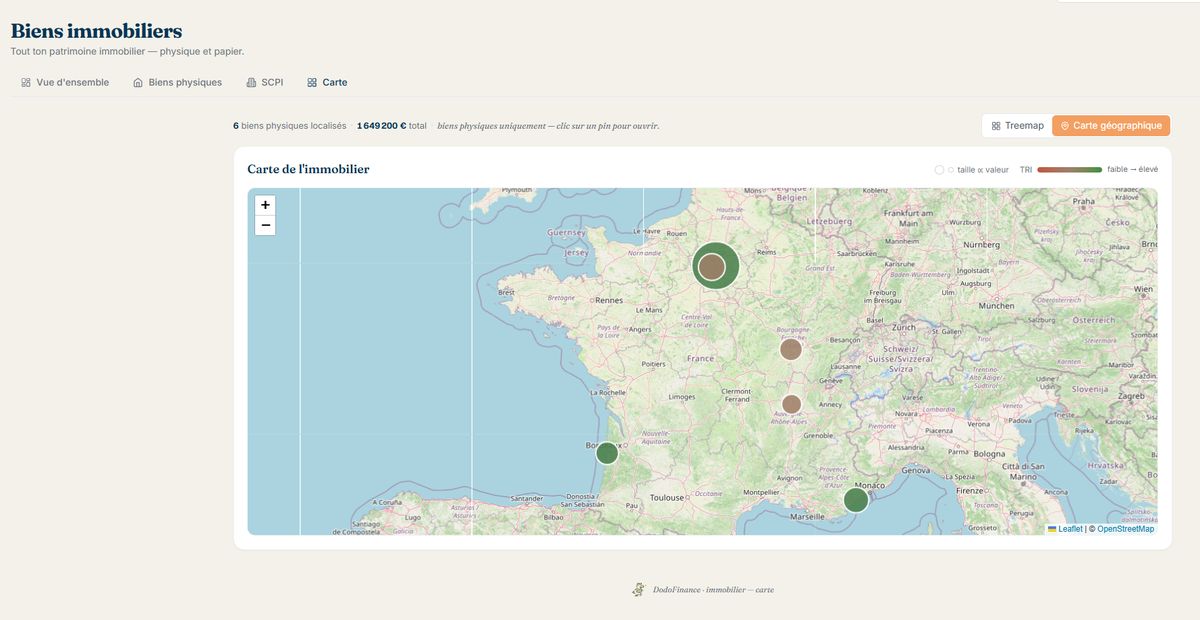Click the 'DodoFinance · immobilier — carte' footer text

tap(713, 590)
